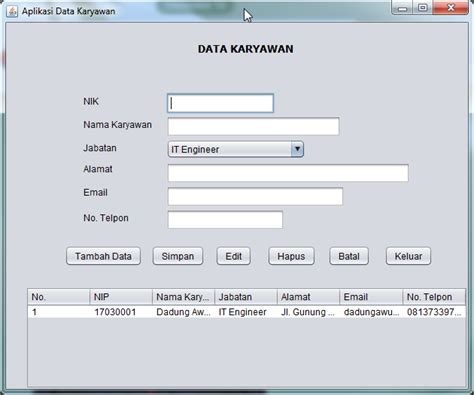Image resolution: width=474 pixels, height=395 pixels.
Task: Open the Jabatan combo box arrow
Action: 297,149
